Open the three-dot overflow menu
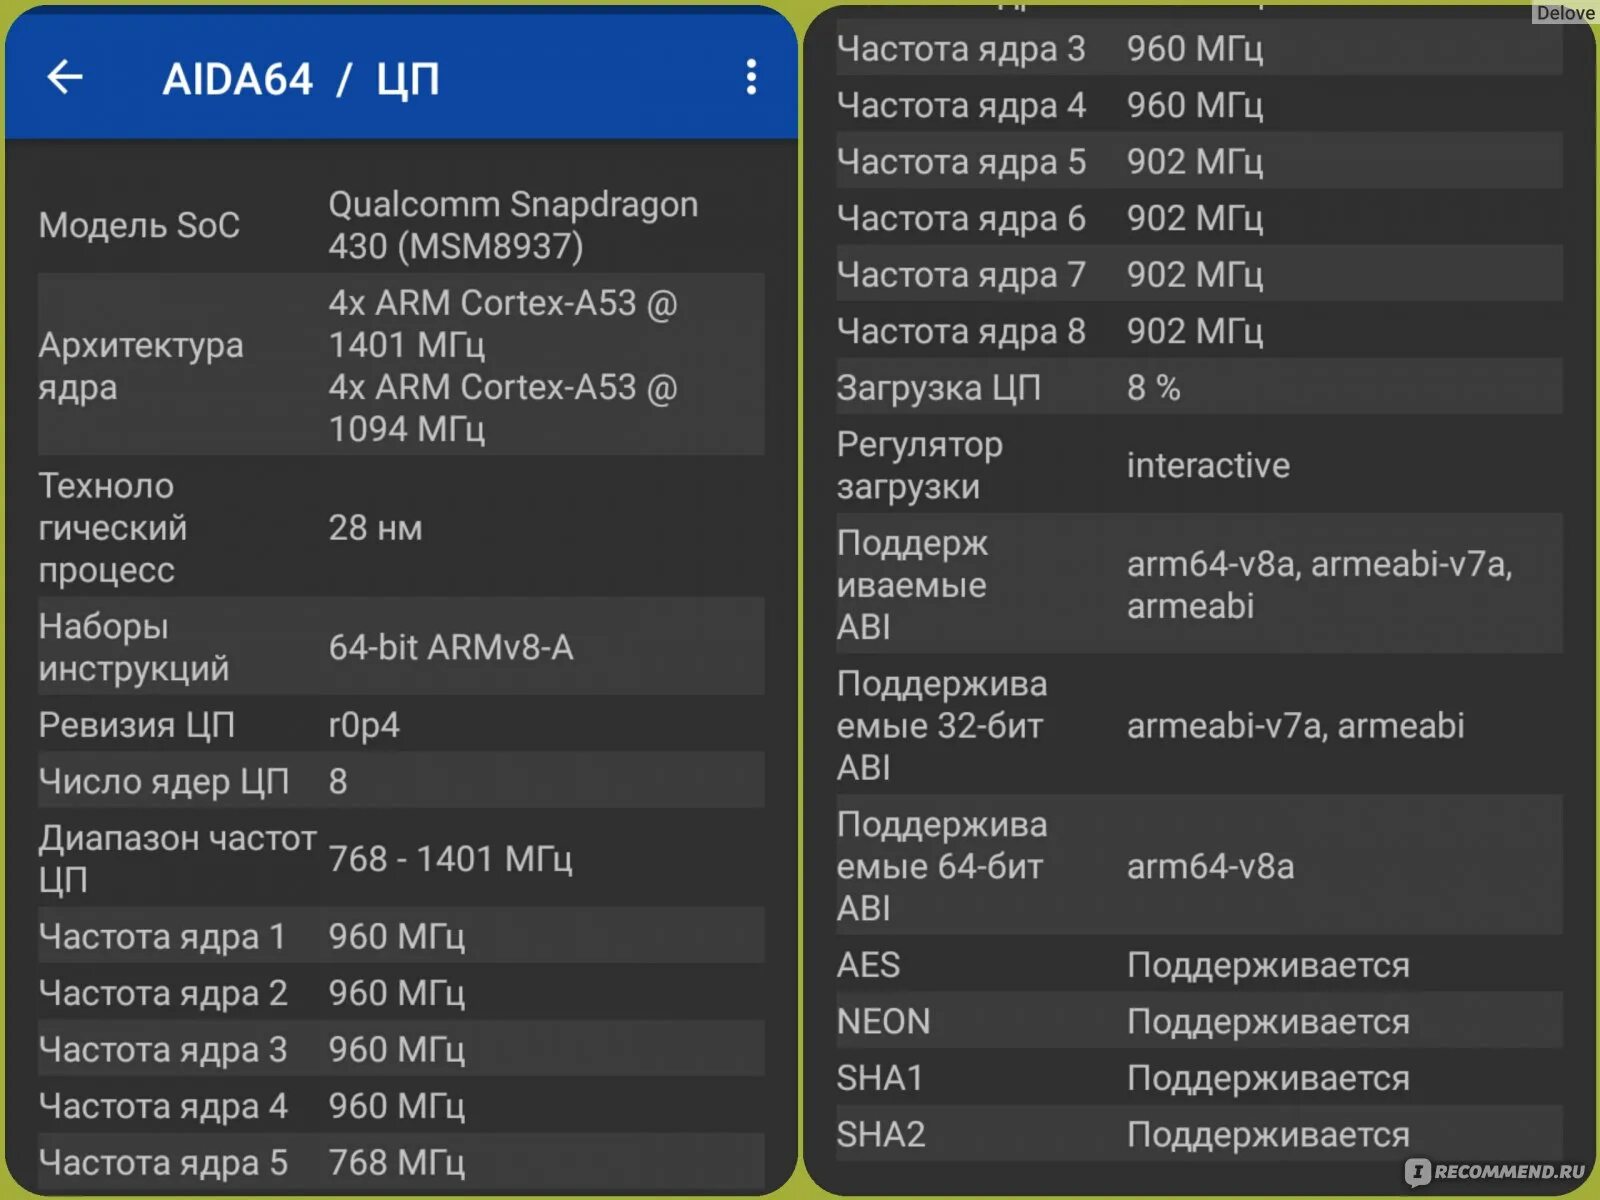 [x=751, y=77]
